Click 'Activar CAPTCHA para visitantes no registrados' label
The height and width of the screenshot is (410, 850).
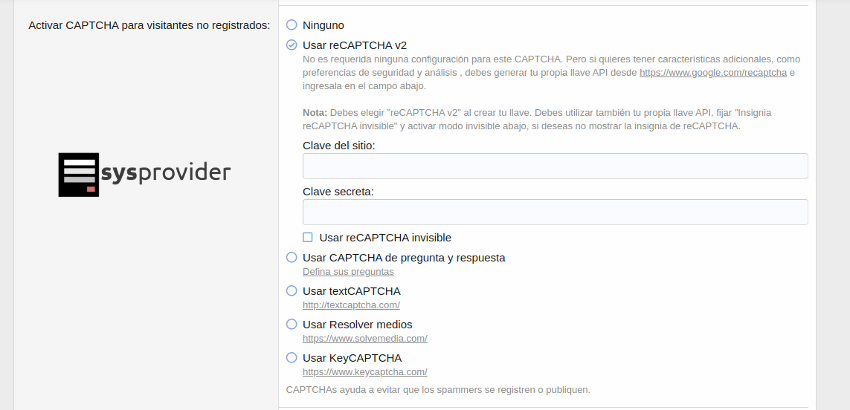pos(149,24)
